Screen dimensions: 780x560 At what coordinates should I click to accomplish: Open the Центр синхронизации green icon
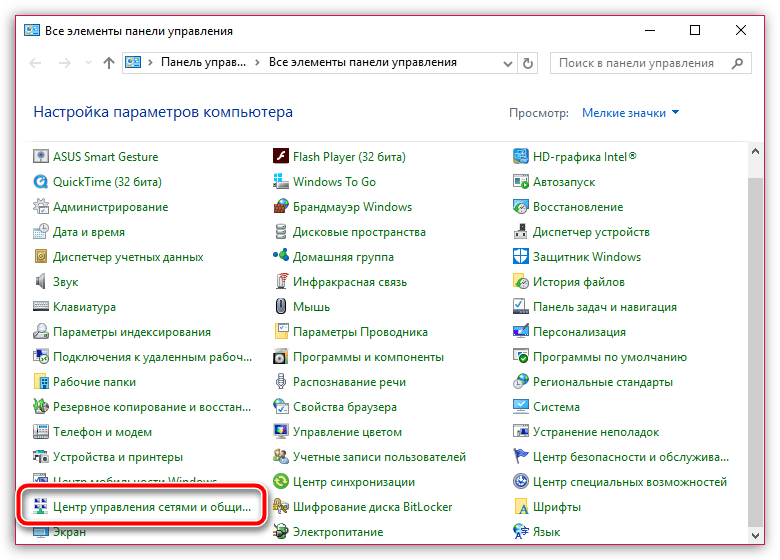pos(281,481)
